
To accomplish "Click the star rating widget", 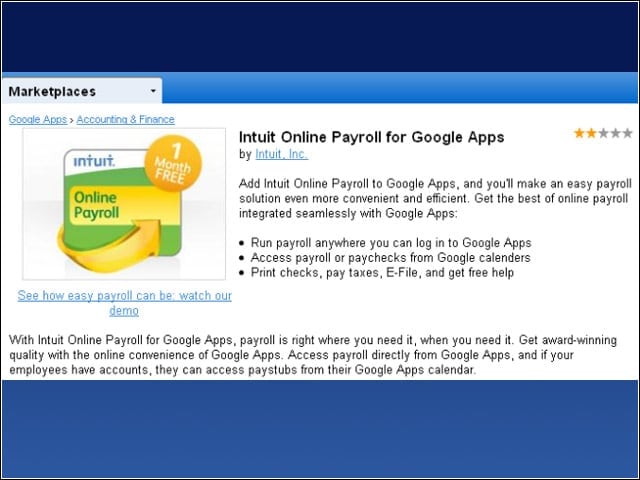I will (603, 133).
